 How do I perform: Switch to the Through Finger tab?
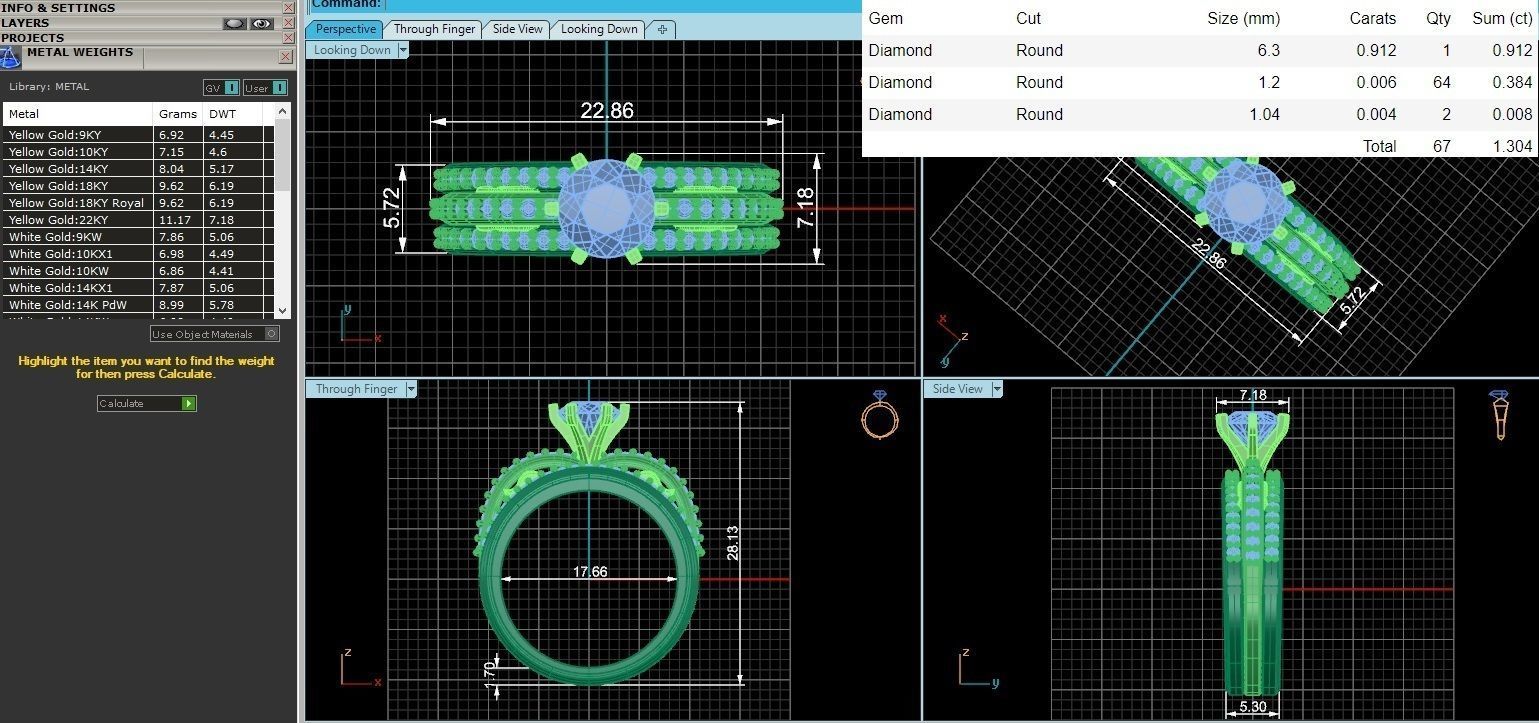pyautogui.click(x=434, y=29)
